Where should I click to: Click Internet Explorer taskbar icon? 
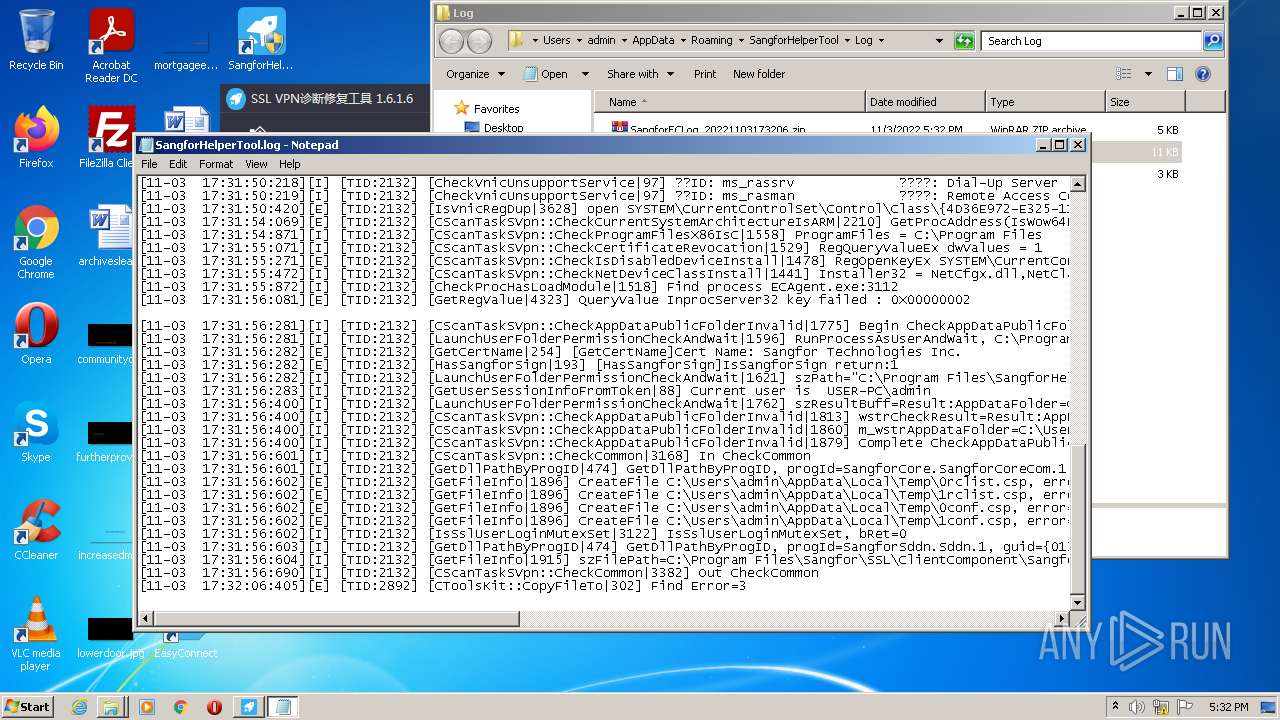pyautogui.click(x=79, y=707)
